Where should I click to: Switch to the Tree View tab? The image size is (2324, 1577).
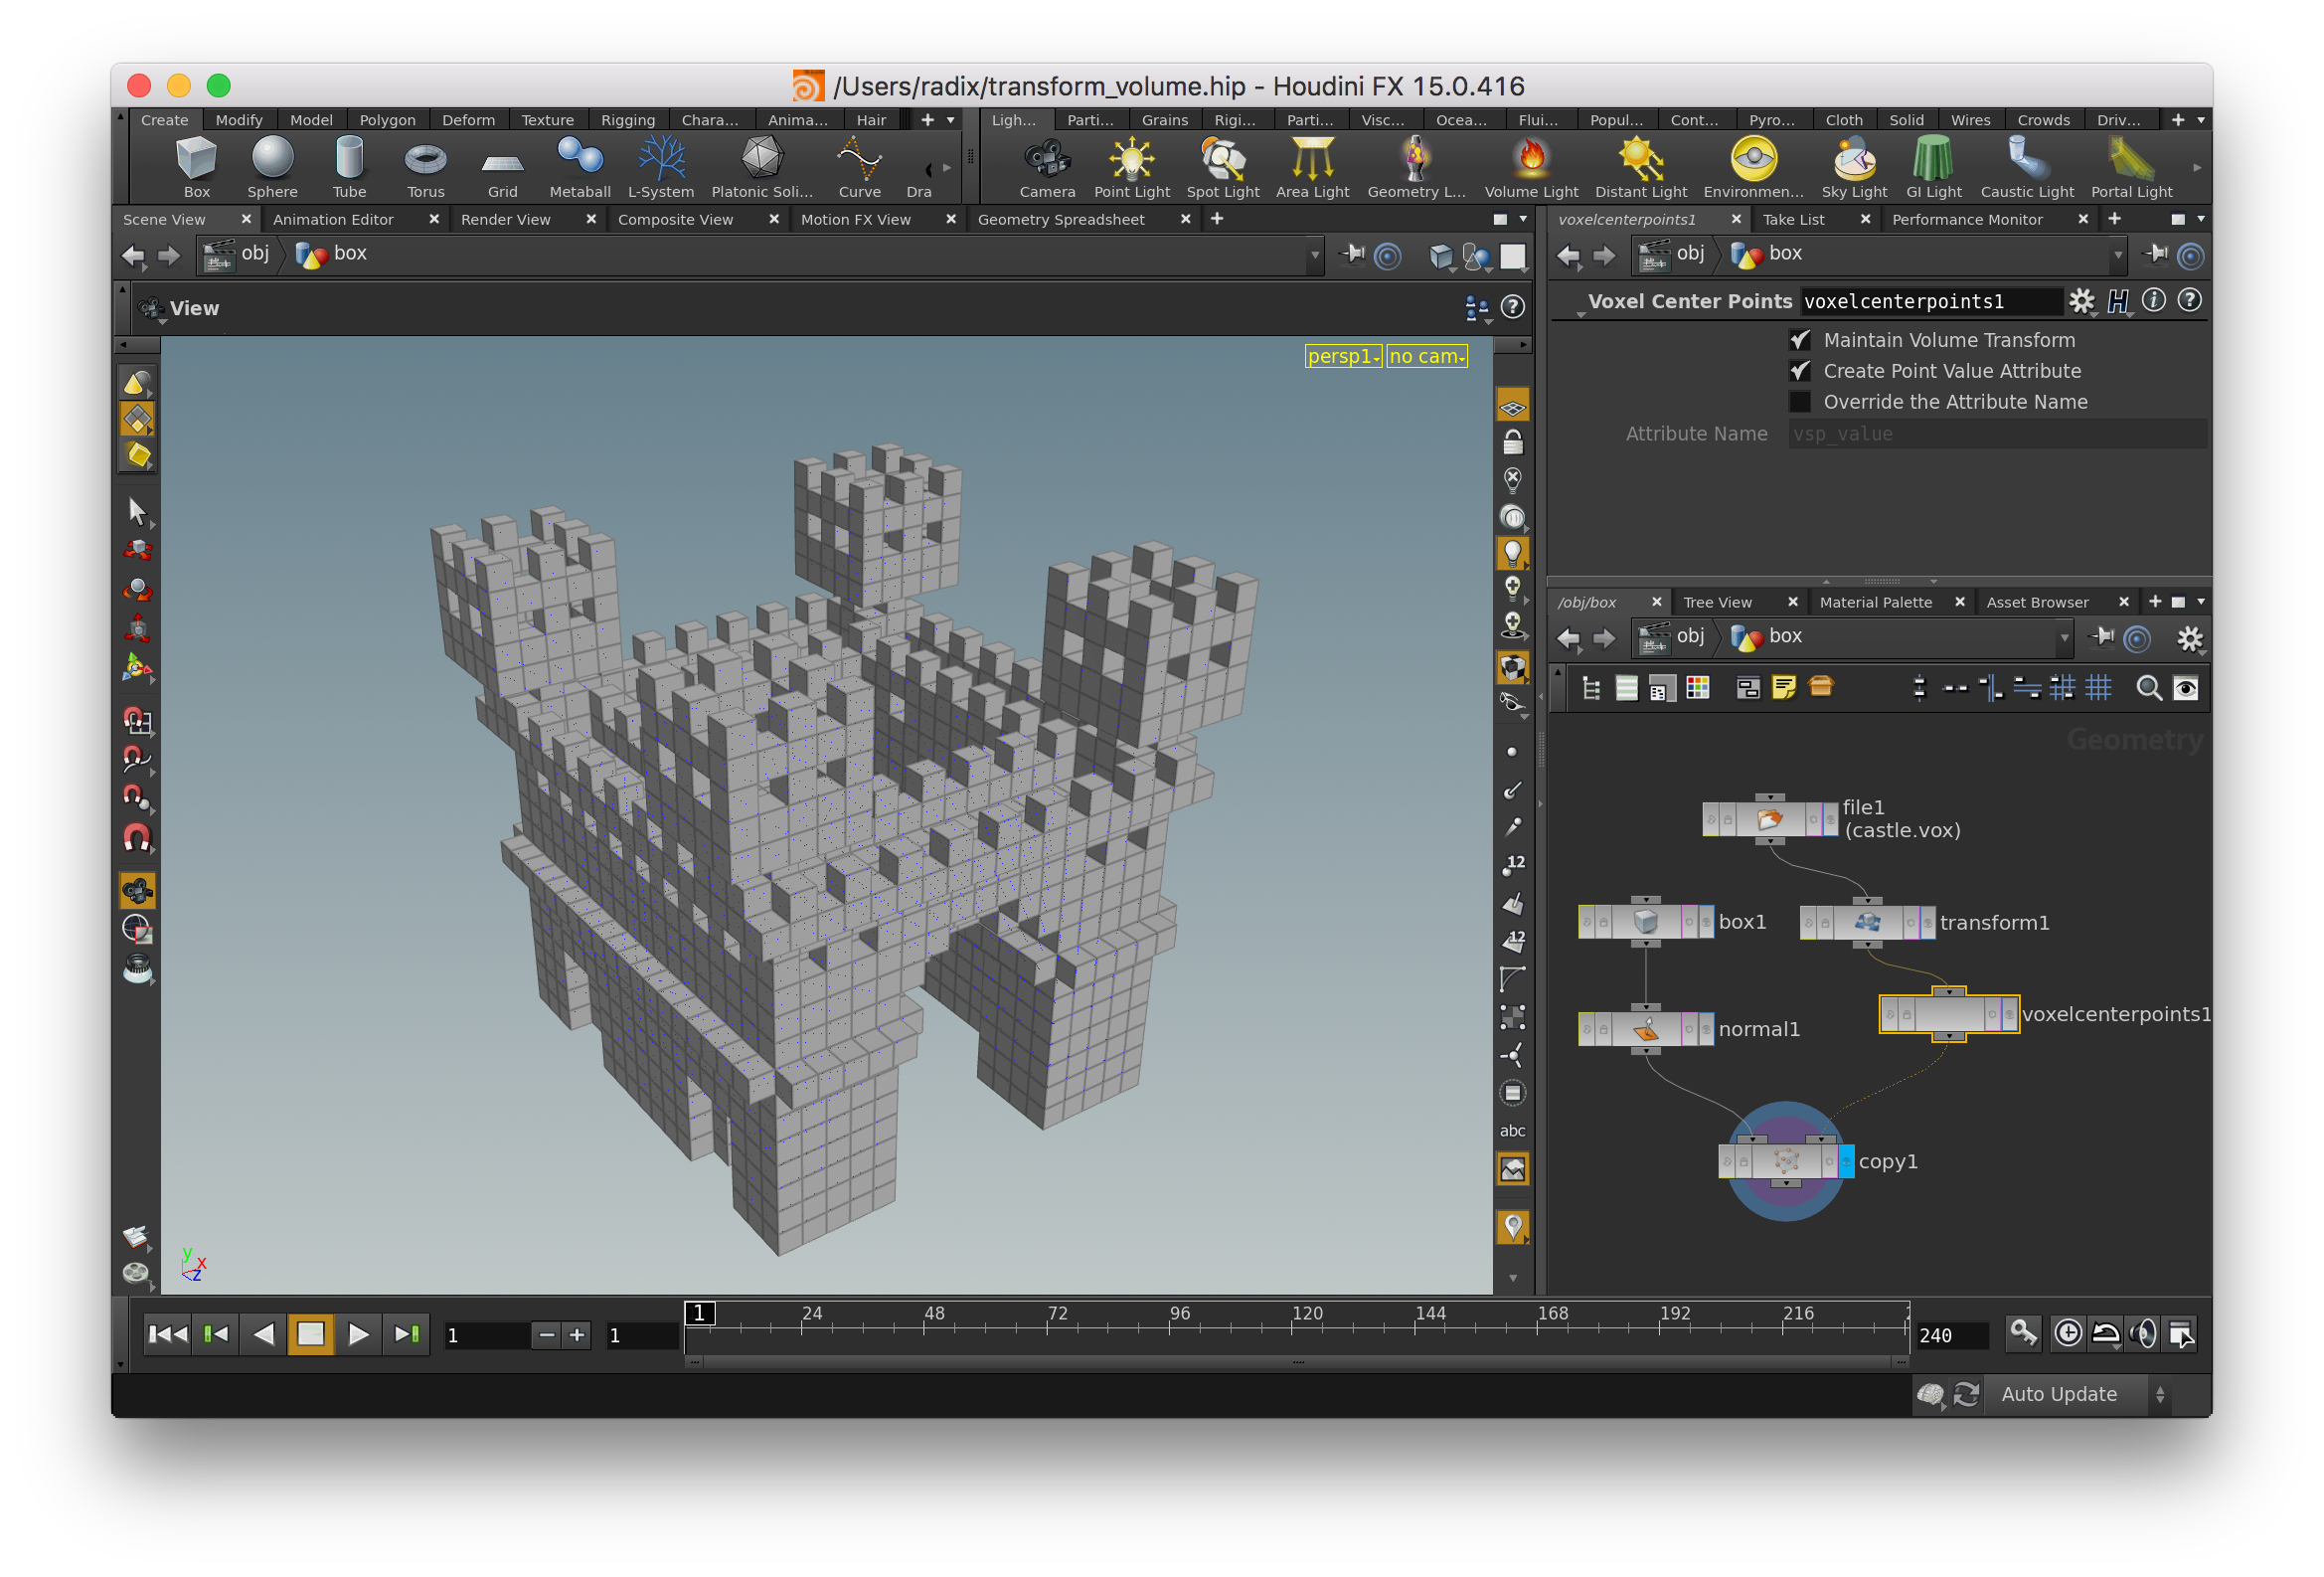click(x=1717, y=602)
